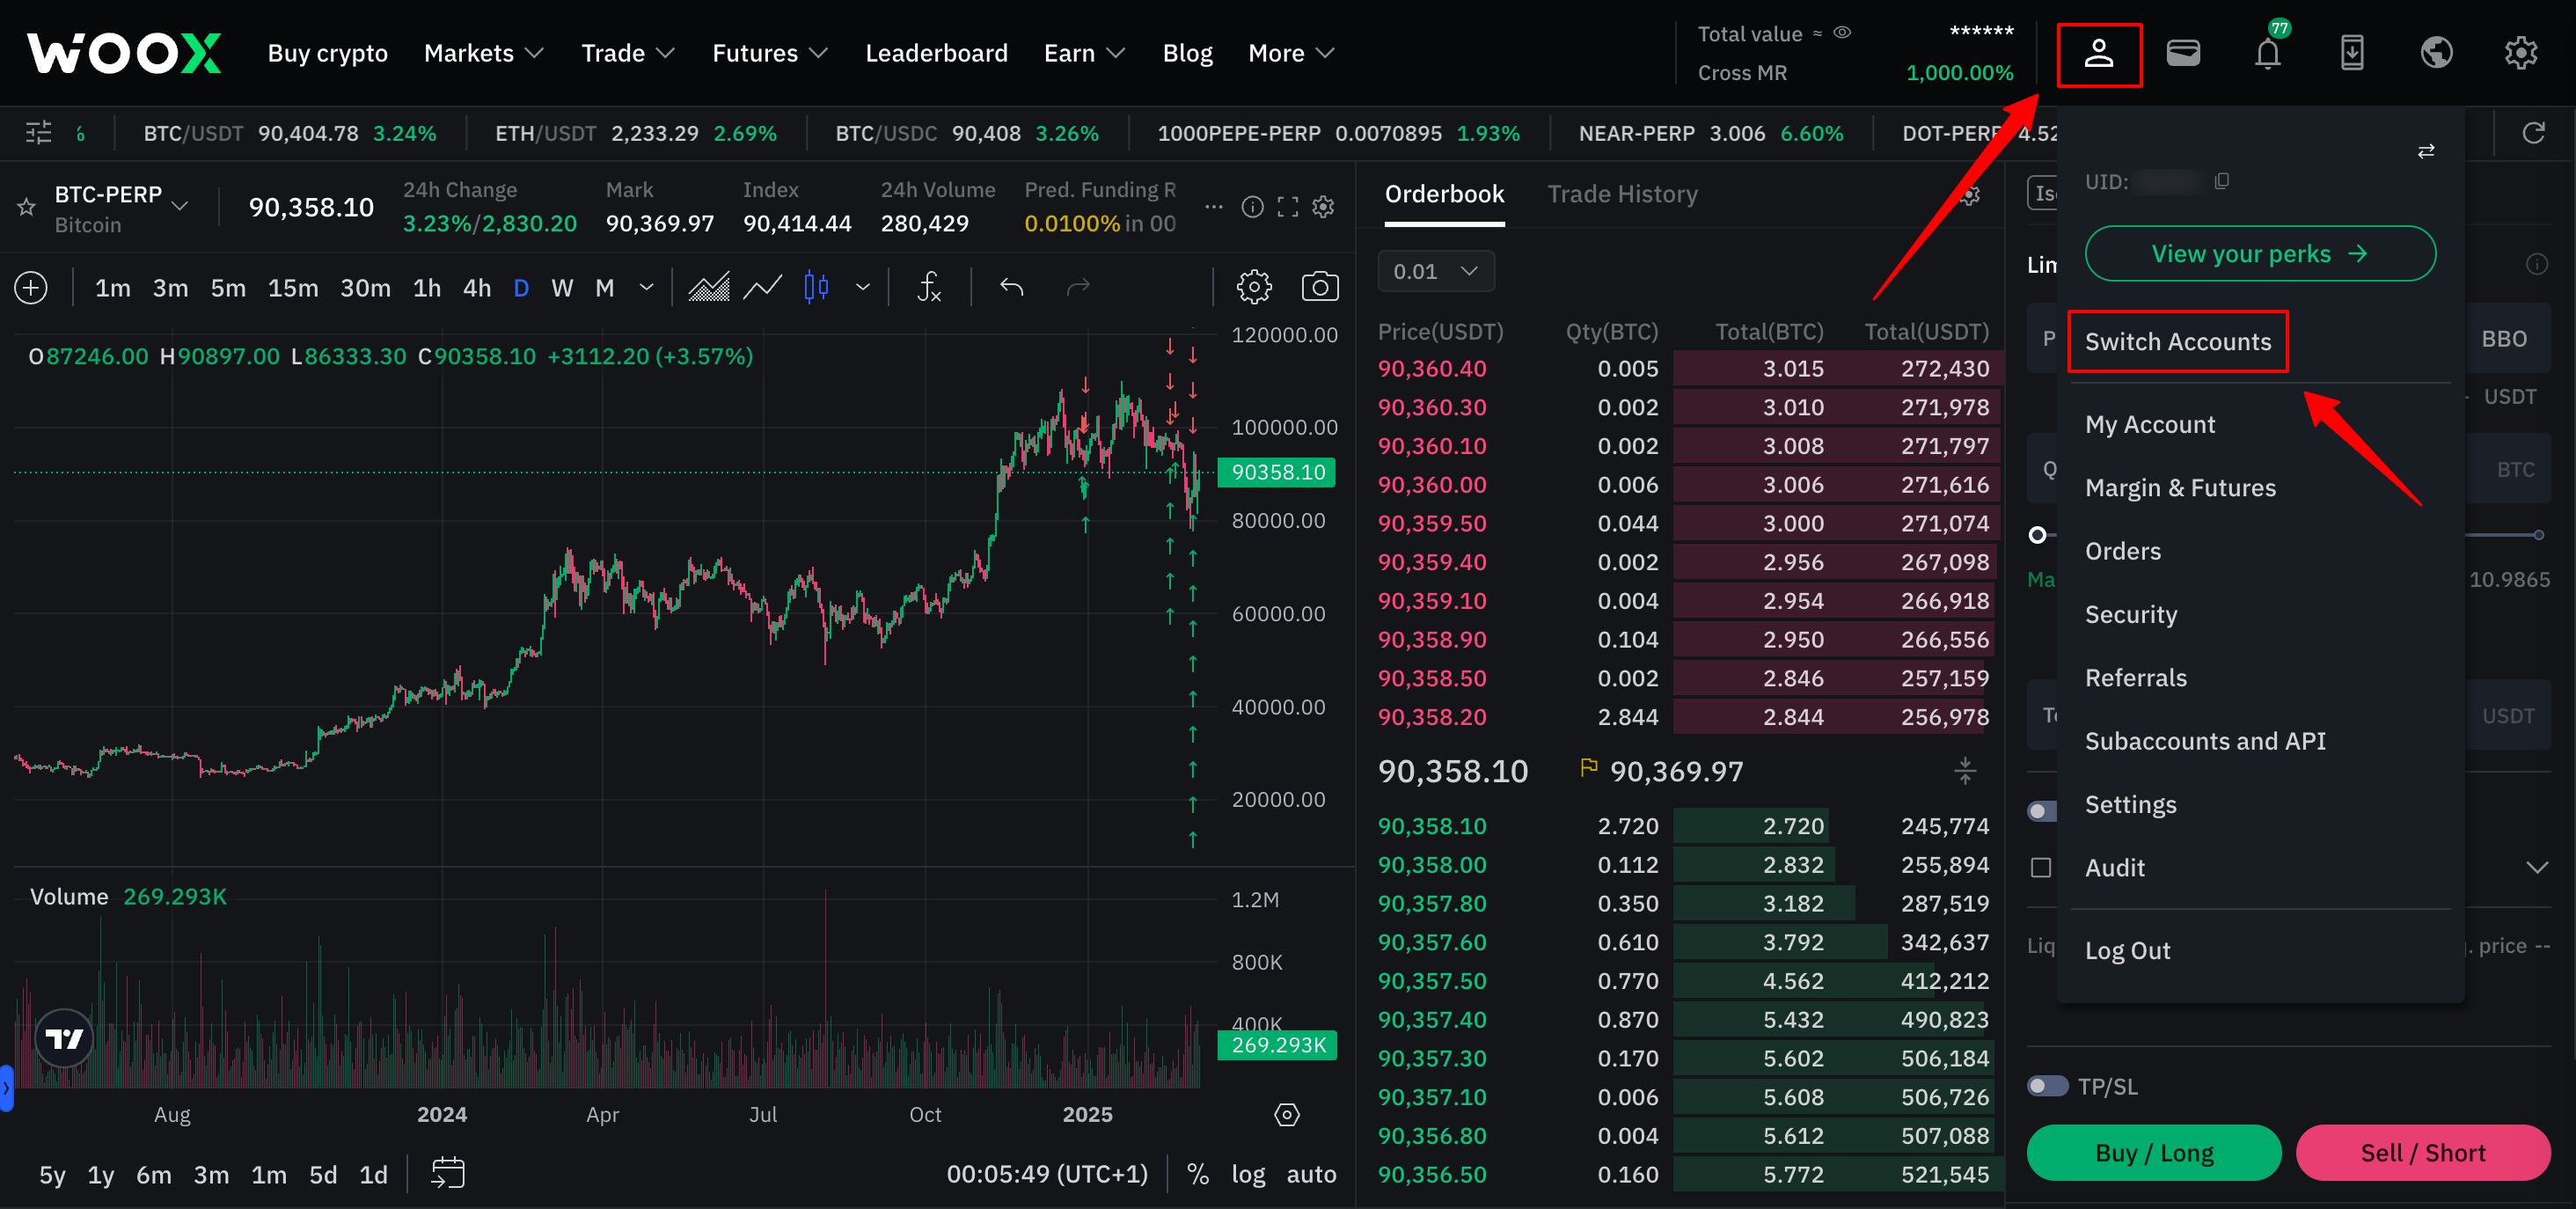Viewport: 2576px width, 1209px height.
Task: Open TradingView logo on chart
Action: point(64,1039)
